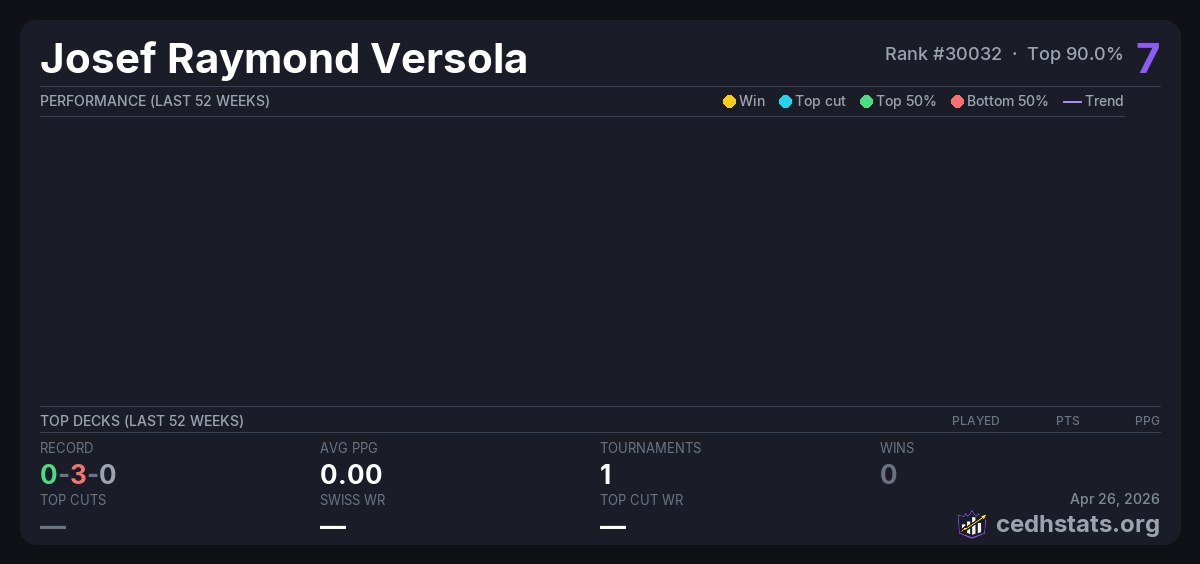Click the purple Trend line marker
This screenshot has width=1200, height=564.
click(1072, 101)
